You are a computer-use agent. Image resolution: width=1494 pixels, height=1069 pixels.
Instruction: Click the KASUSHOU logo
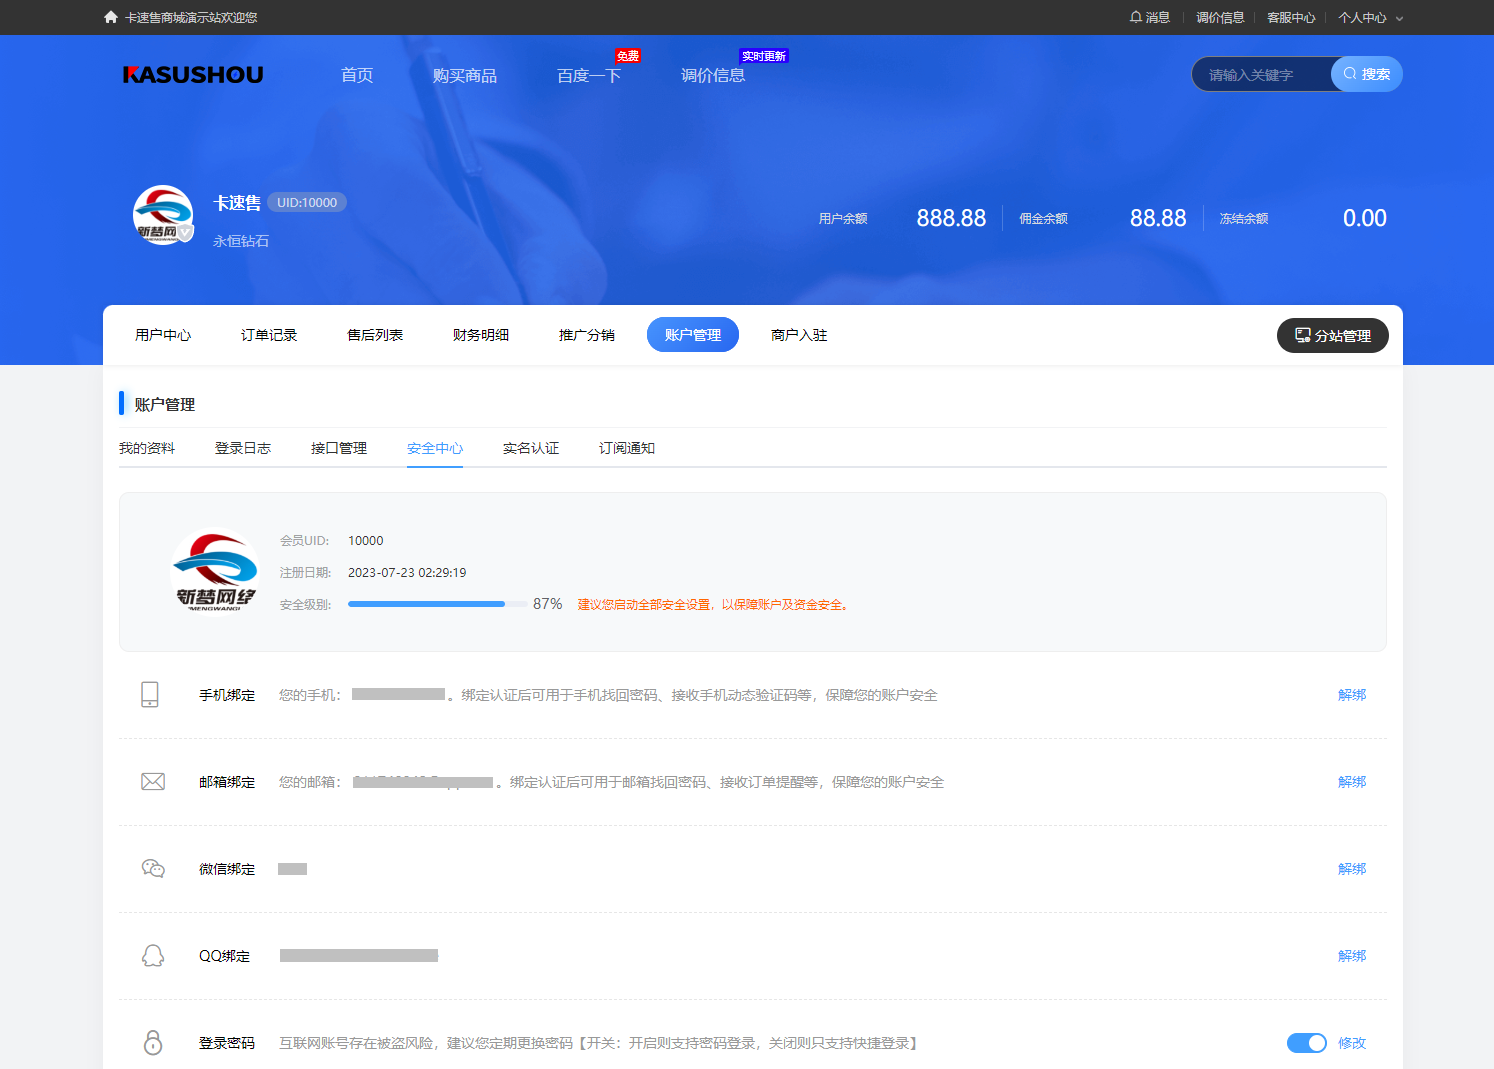click(193, 75)
